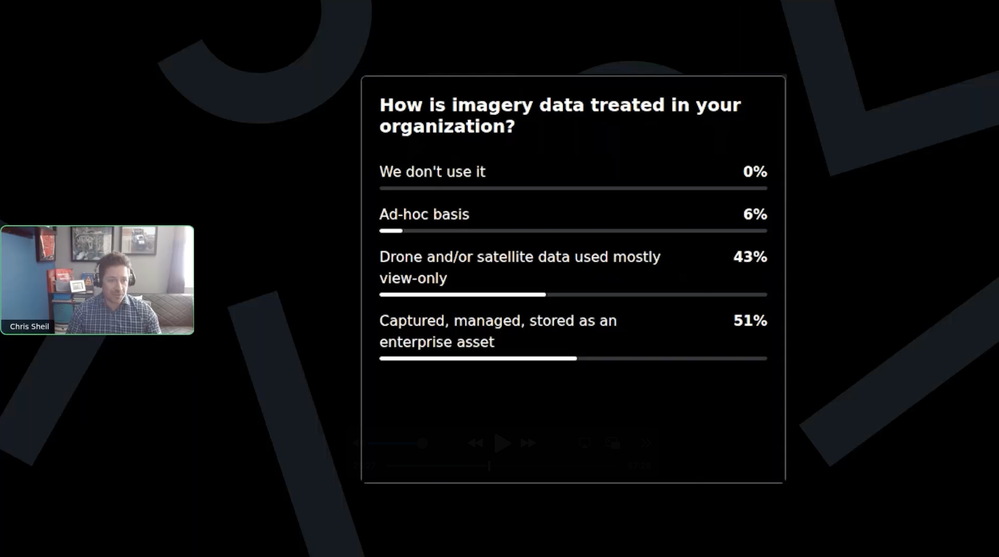This screenshot has width=999, height=557.
Task: Click the volume slider knob
Action: pyautogui.click(x=423, y=443)
